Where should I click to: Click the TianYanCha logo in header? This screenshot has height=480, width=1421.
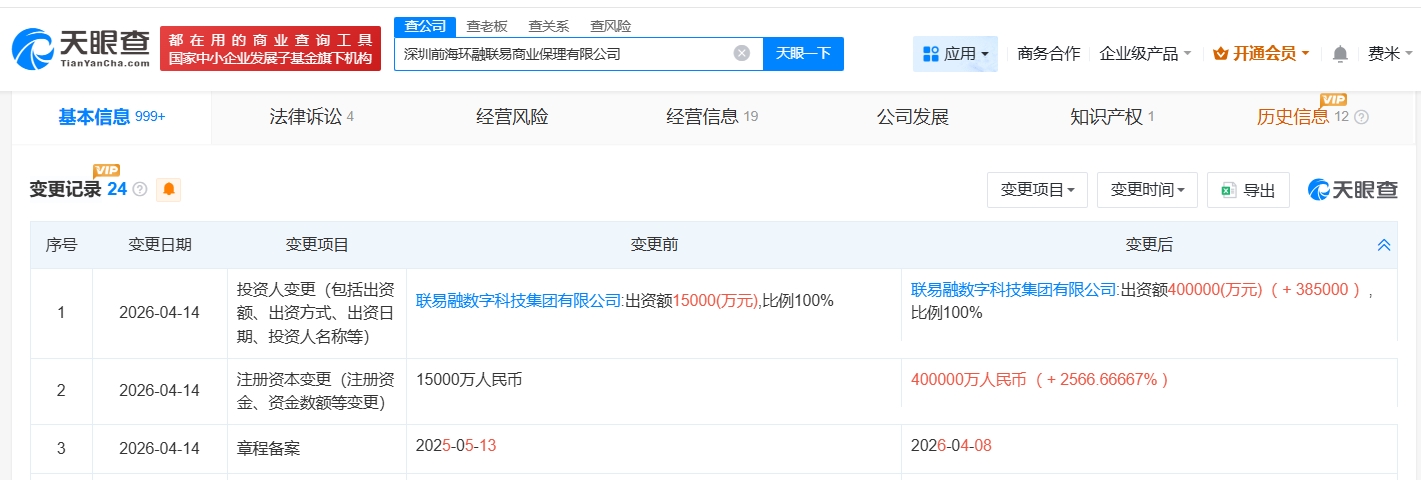[x=80, y=48]
